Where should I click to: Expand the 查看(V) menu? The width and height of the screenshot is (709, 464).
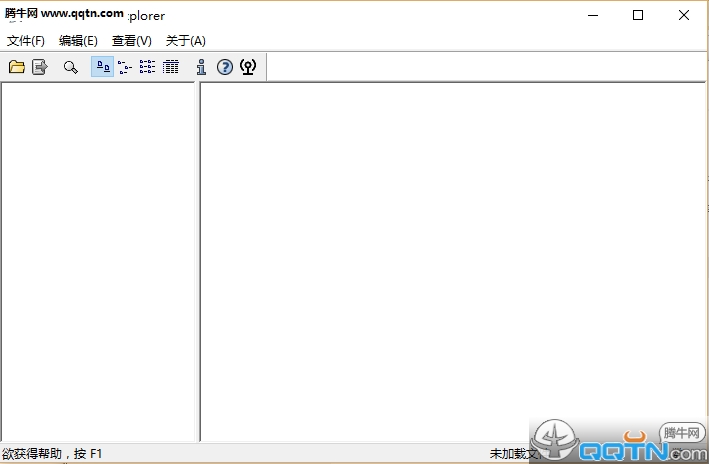(x=132, y=41)
